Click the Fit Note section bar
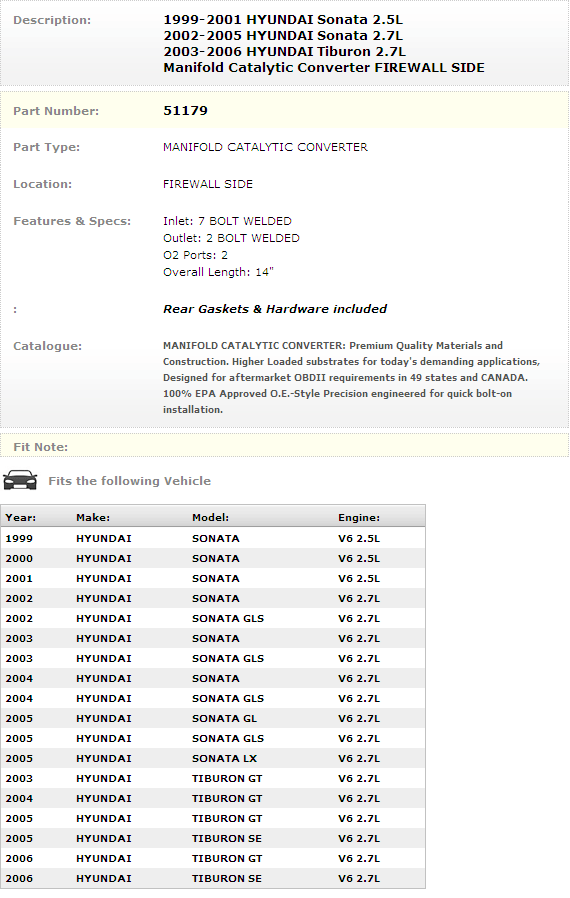 [x=284, y=446]
